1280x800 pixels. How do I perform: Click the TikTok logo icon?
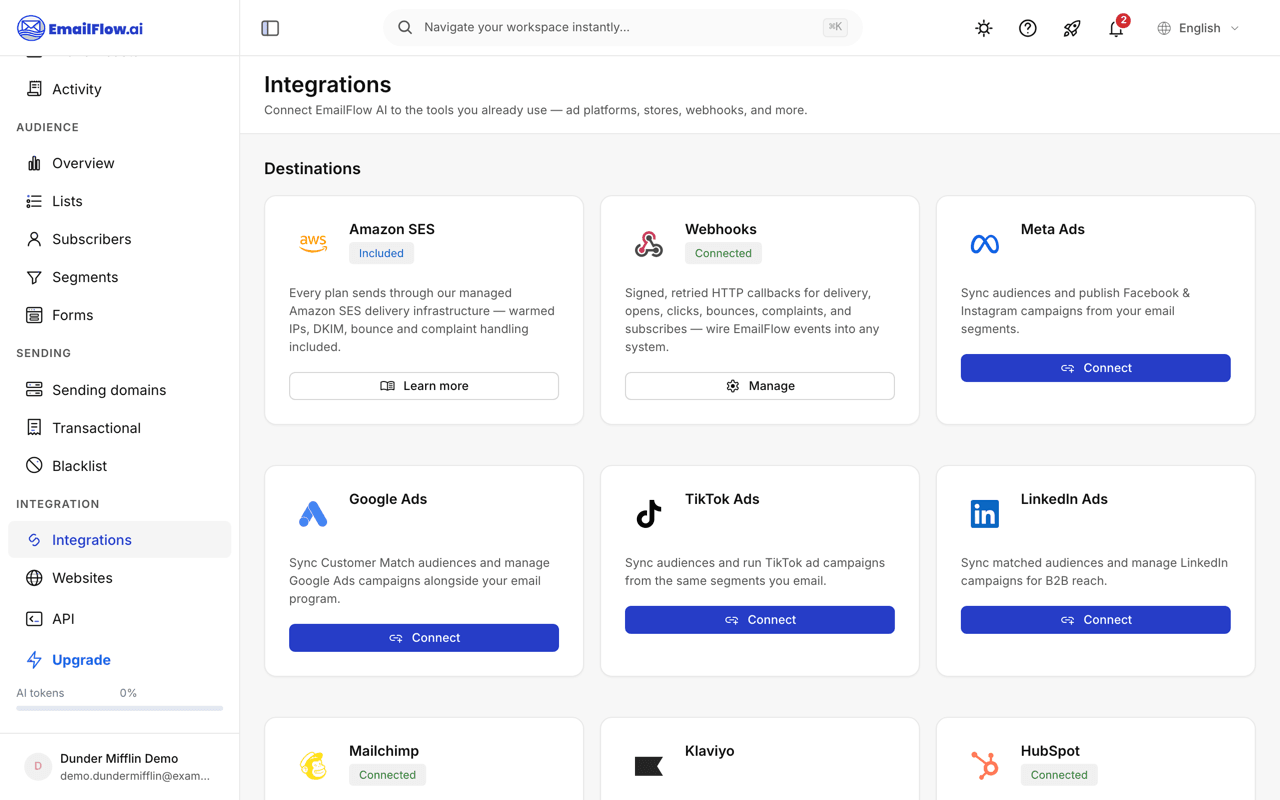coord(649,514)
